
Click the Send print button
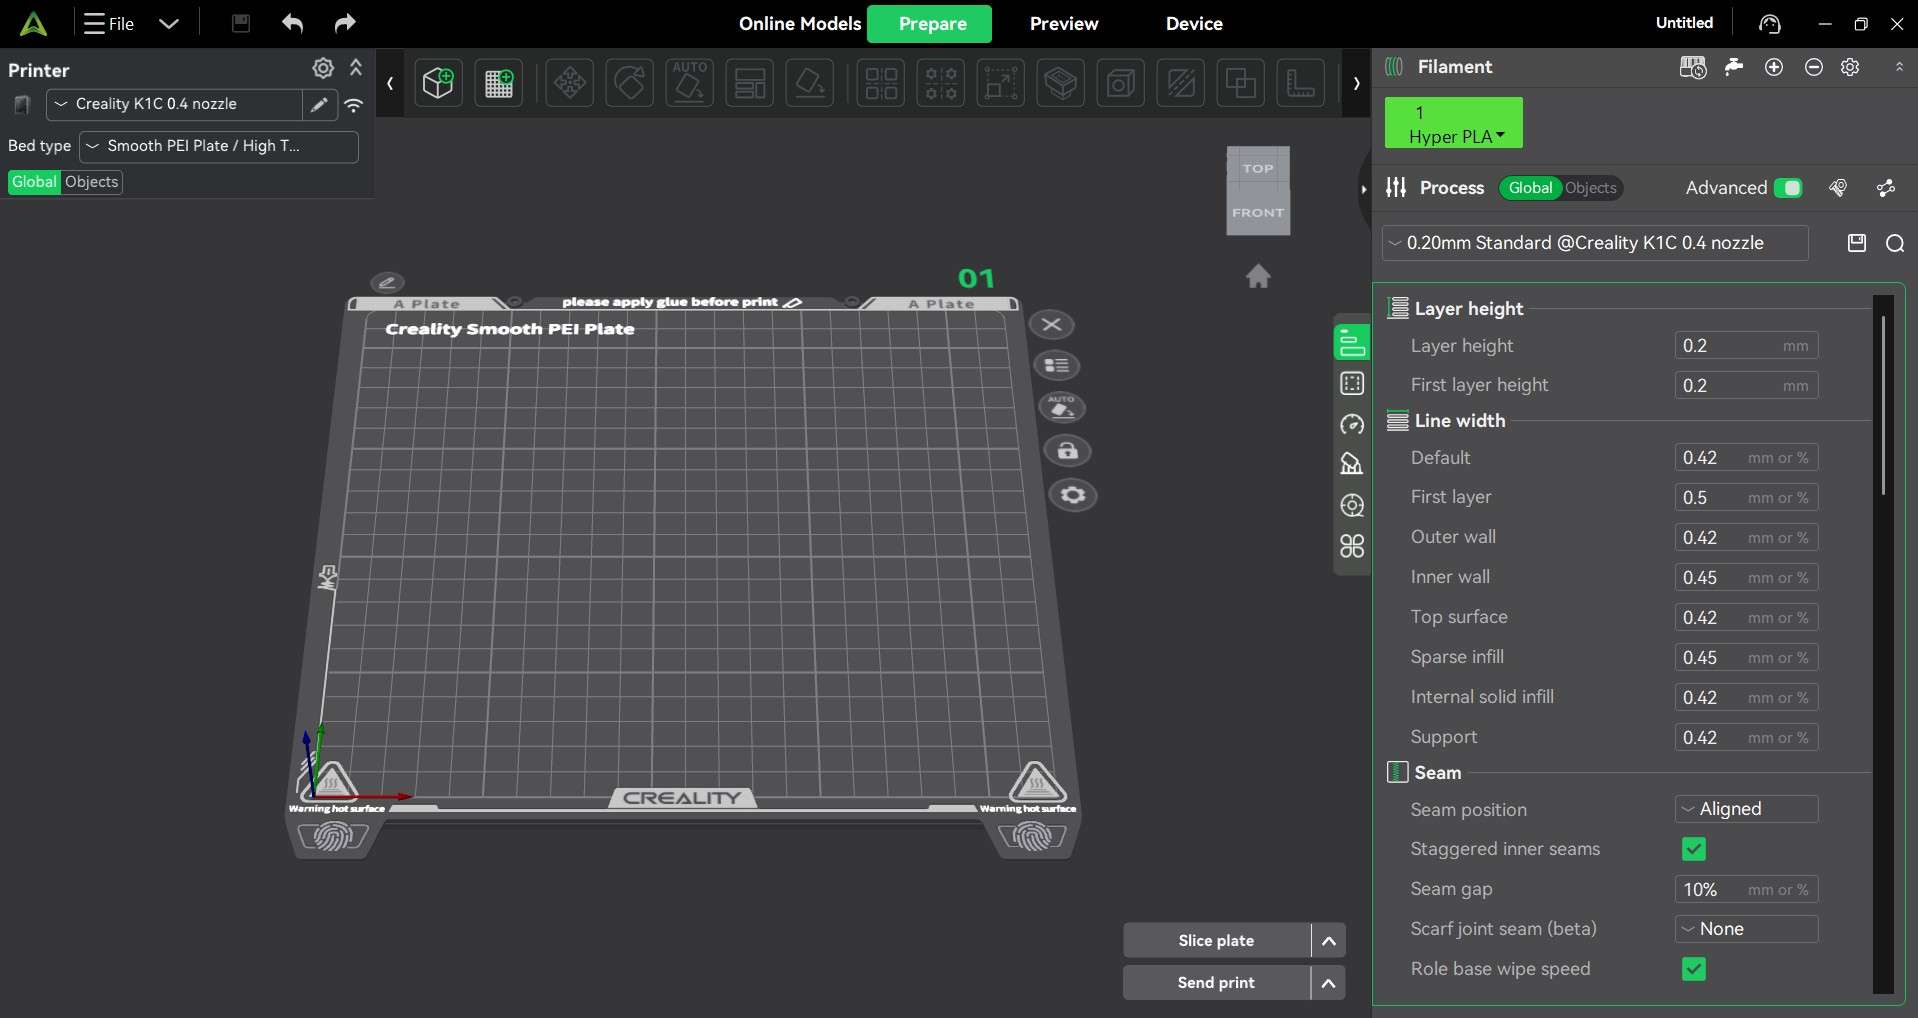tap(1216, 983)
